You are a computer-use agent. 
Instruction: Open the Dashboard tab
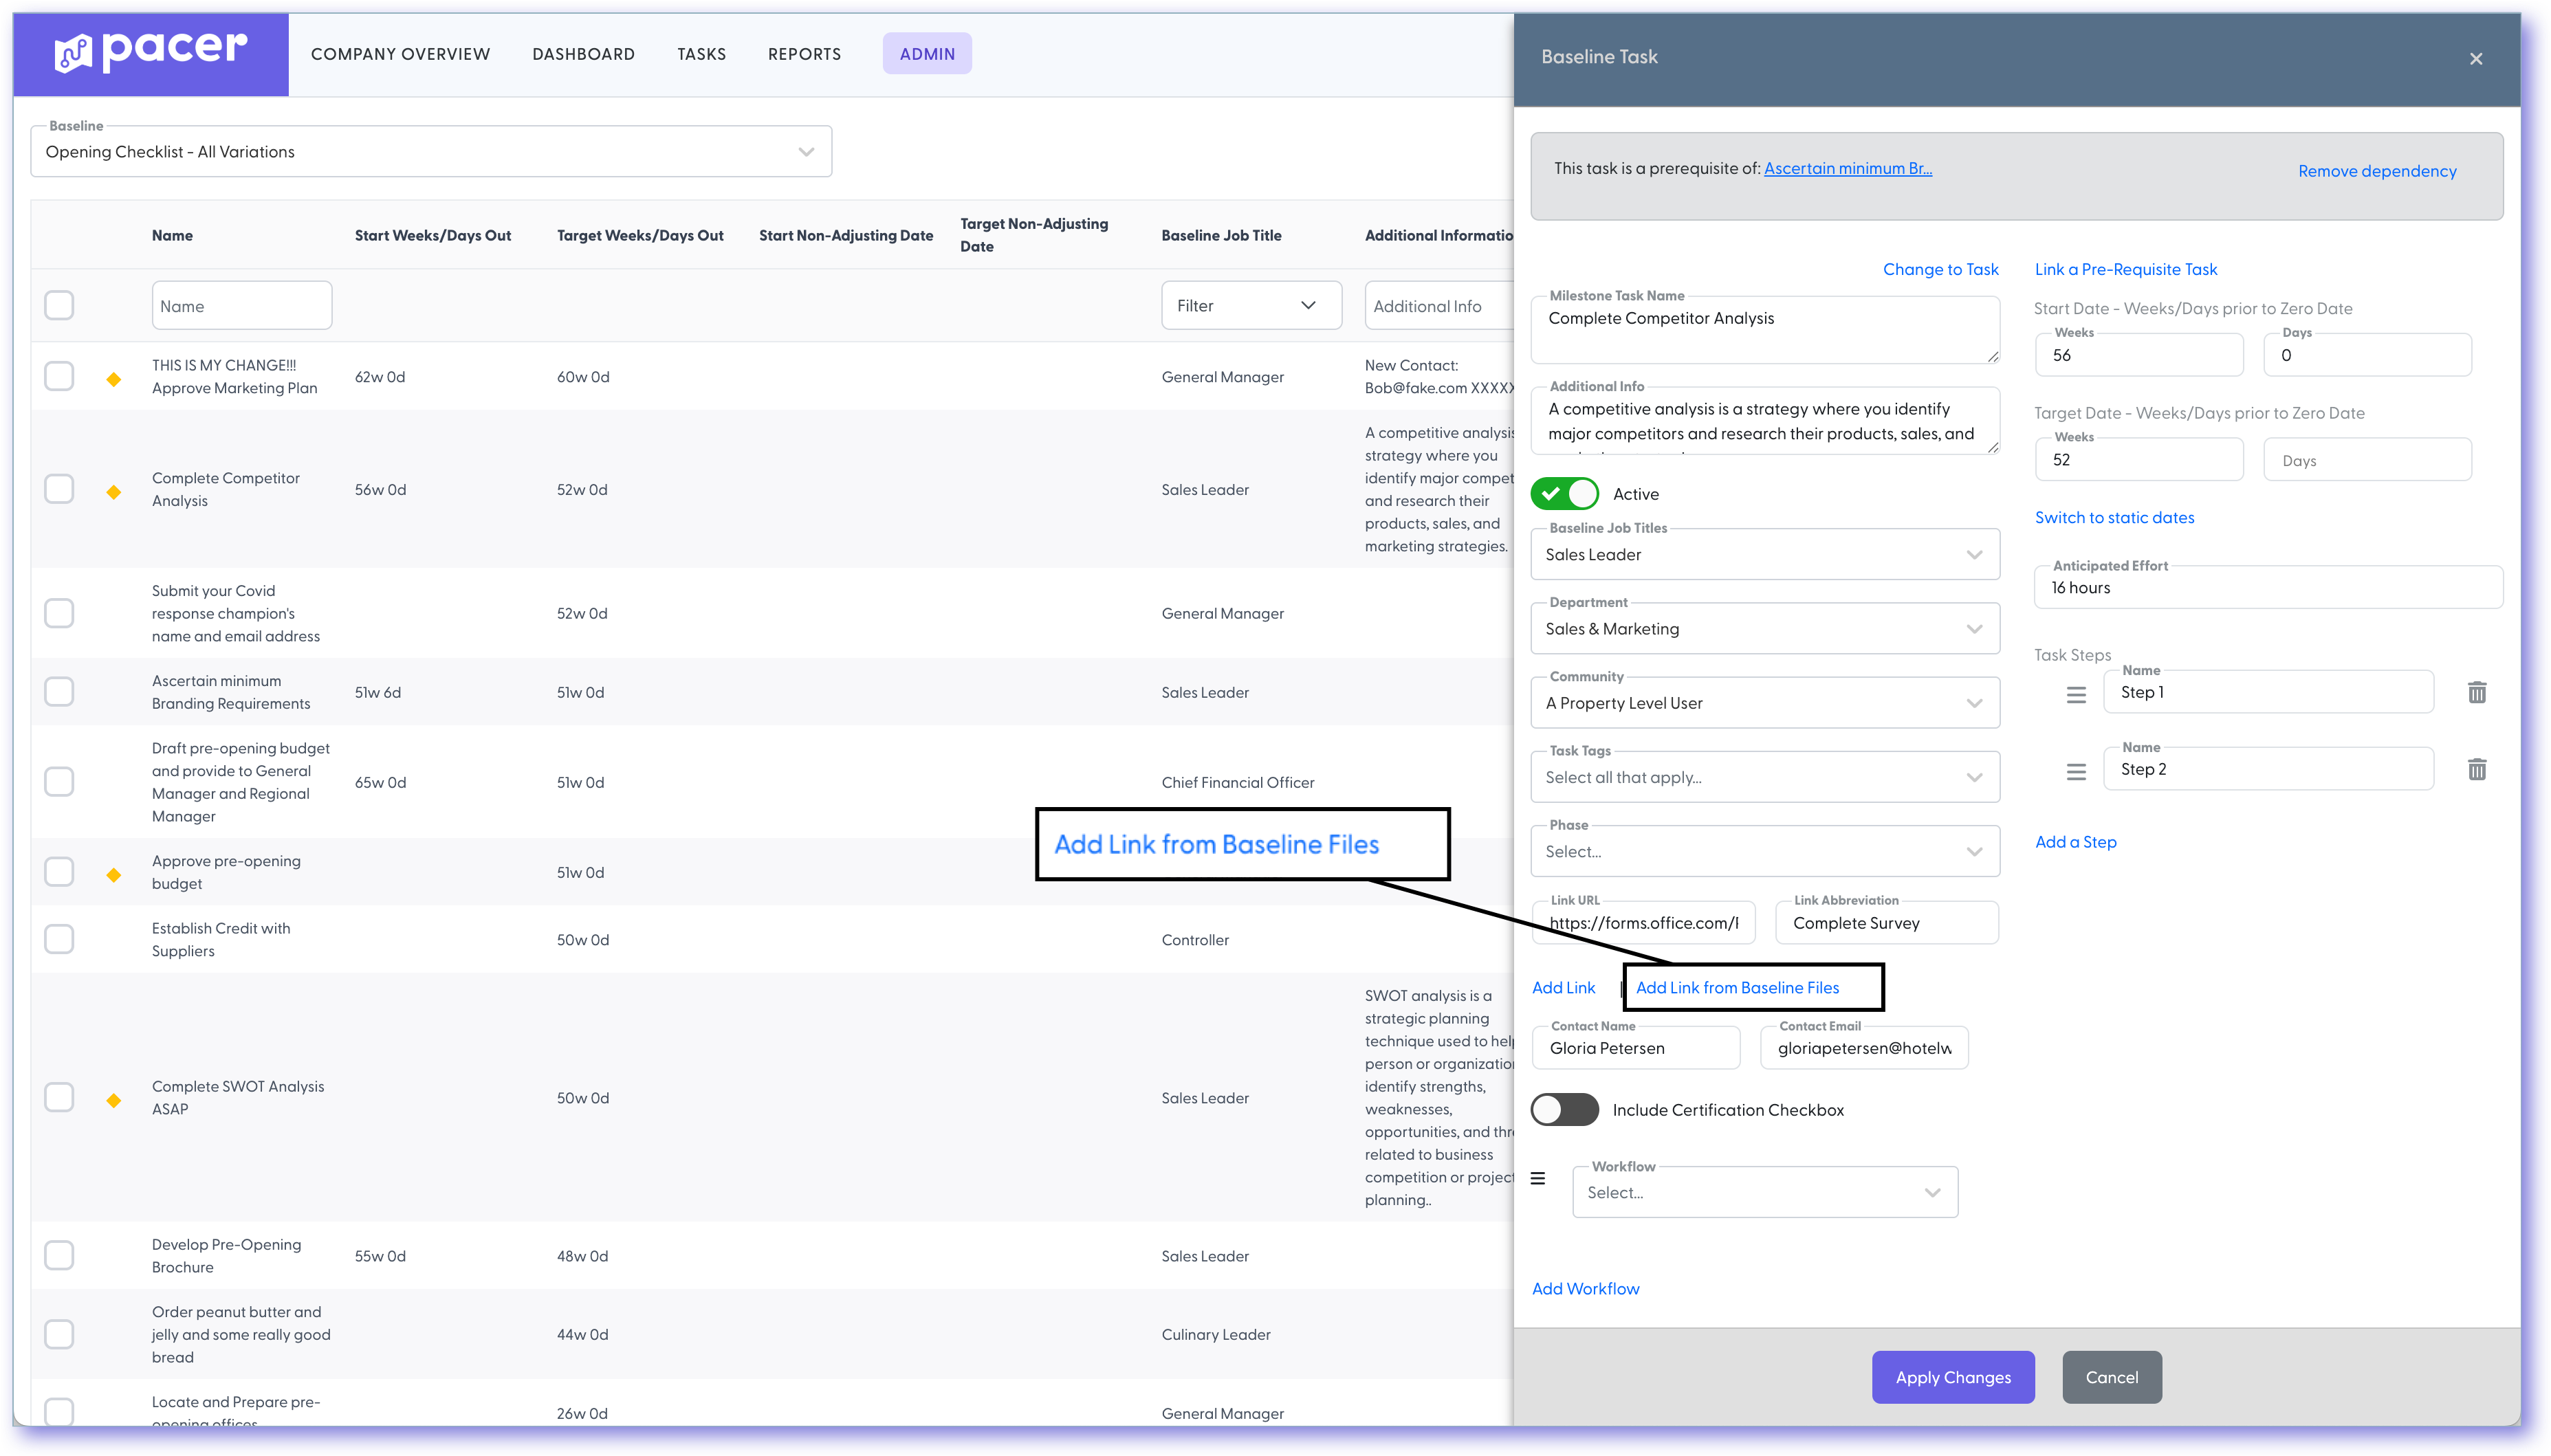(583, 54)
